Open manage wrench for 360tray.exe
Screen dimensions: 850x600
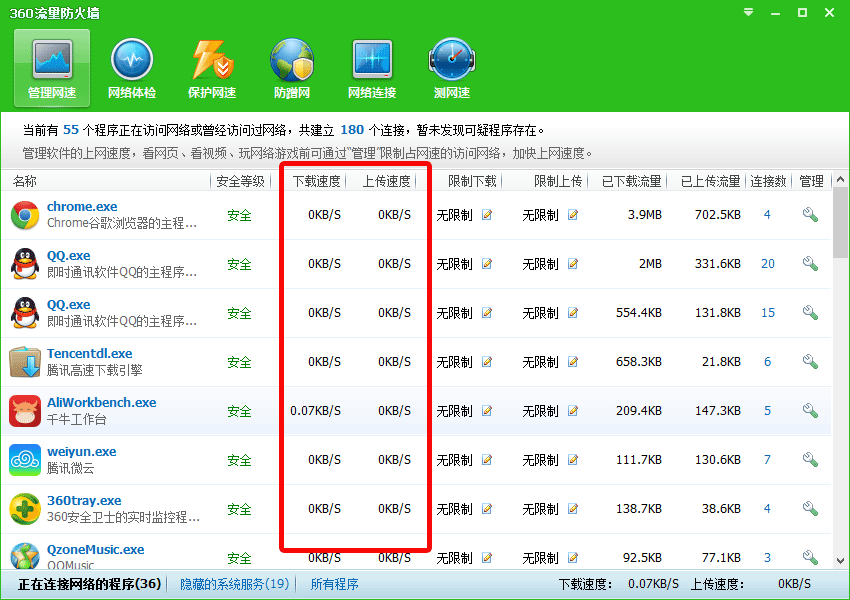click(810, 508)
